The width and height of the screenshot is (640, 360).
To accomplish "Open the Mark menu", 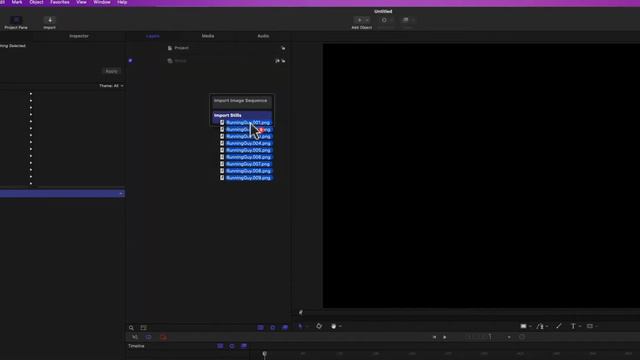I will click(x=17, y=2).
